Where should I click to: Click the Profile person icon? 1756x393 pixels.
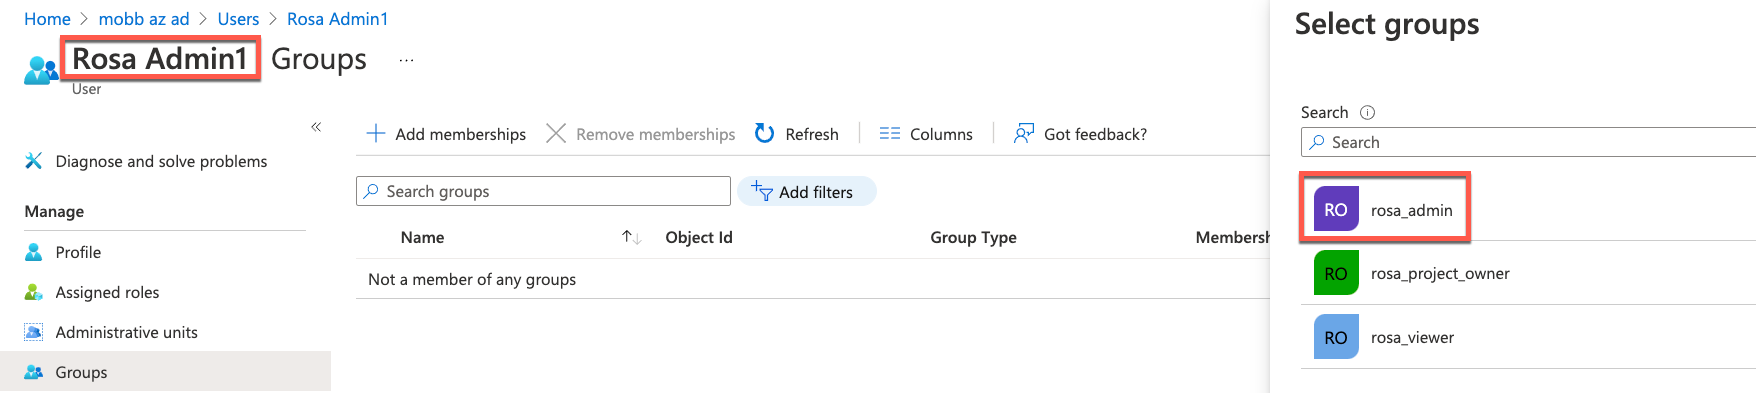click(33, 252)
